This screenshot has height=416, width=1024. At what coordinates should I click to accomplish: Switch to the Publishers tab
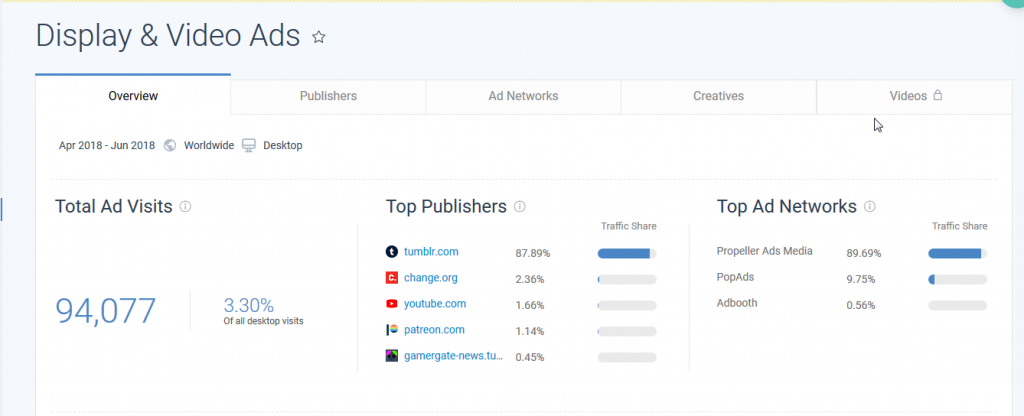pos(328,96)
